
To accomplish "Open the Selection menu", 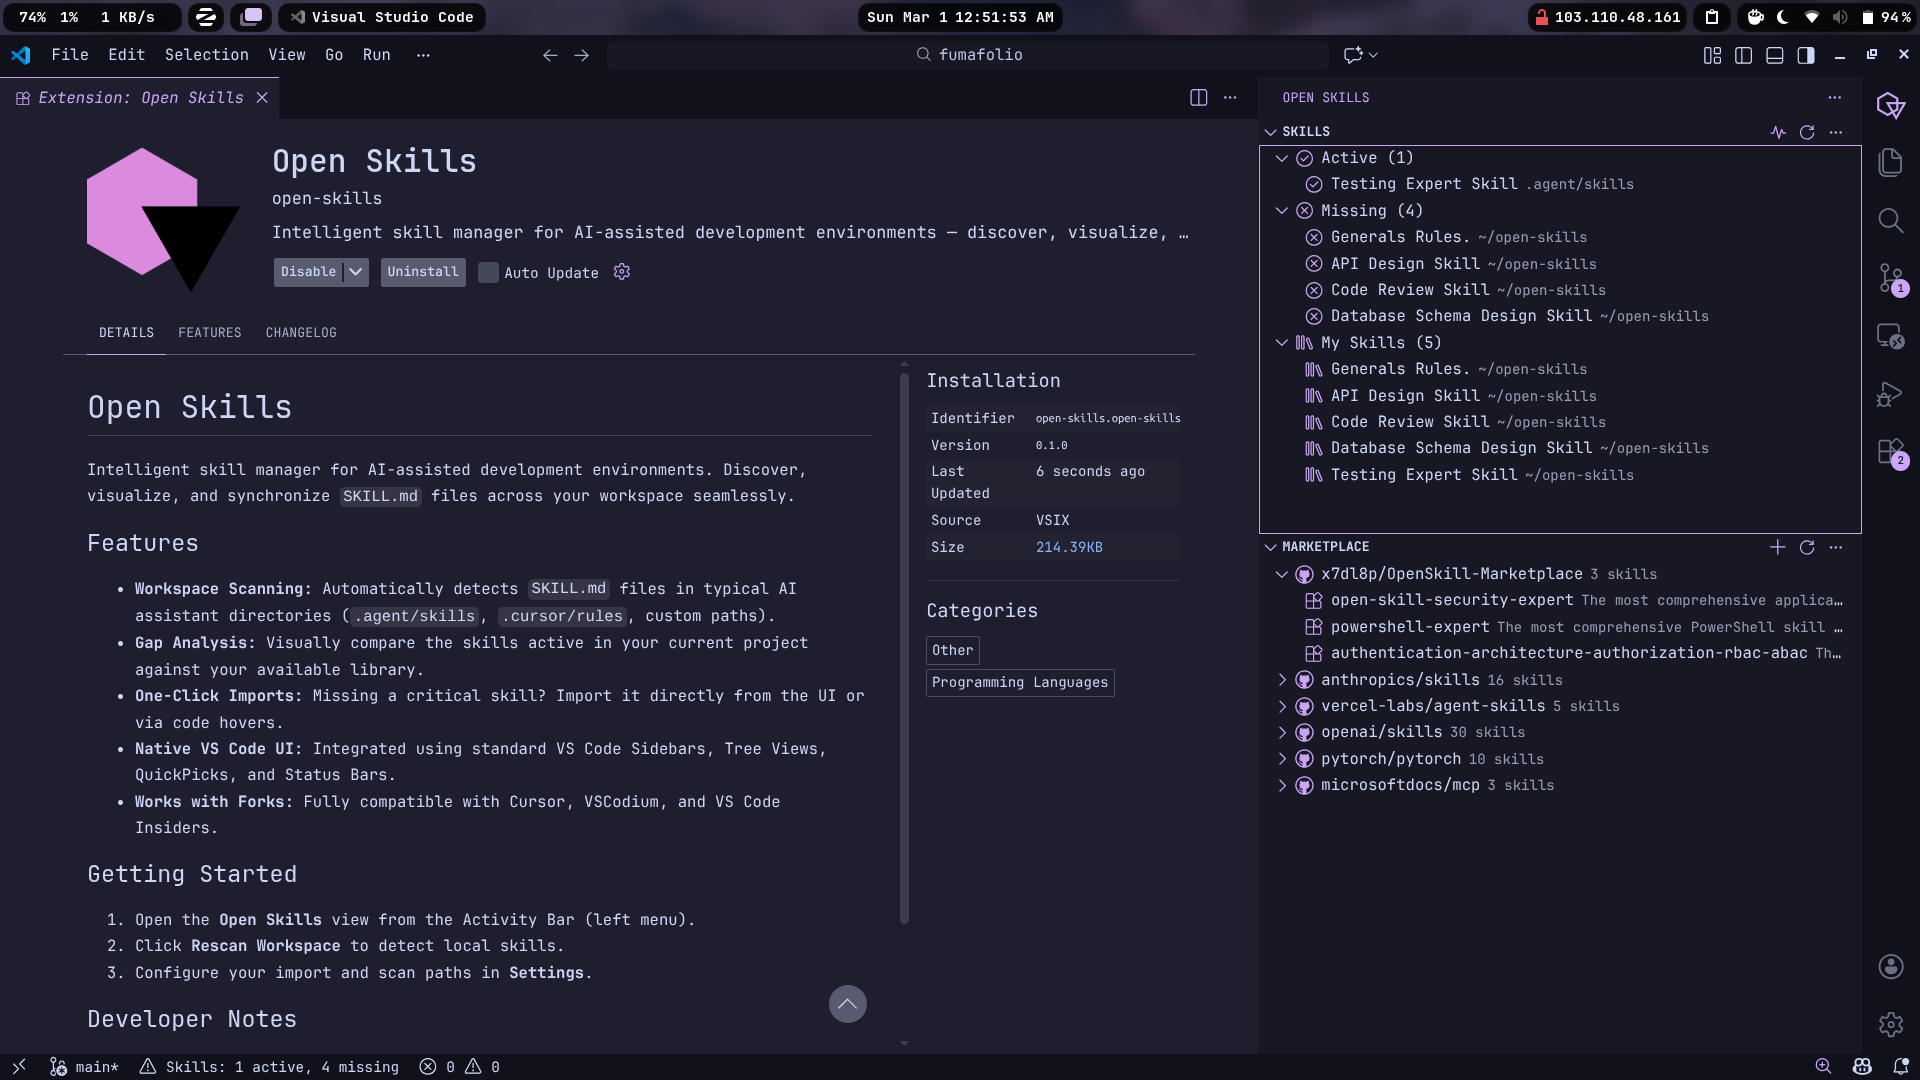I will pyautogui.click(x=206, y=55).
